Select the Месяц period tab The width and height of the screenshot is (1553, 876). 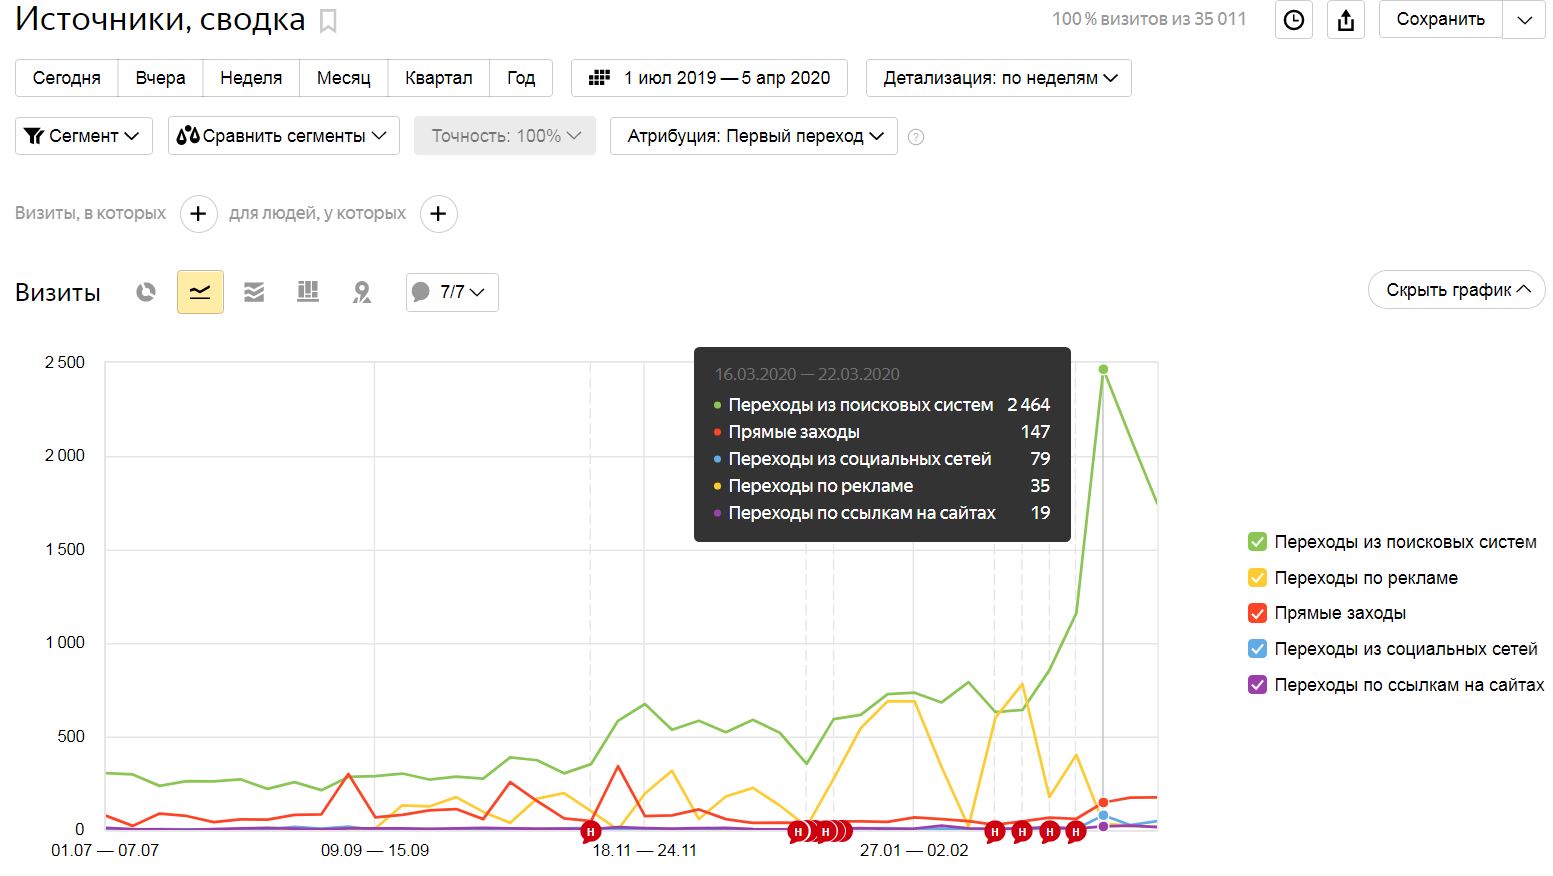pos(343,78)
